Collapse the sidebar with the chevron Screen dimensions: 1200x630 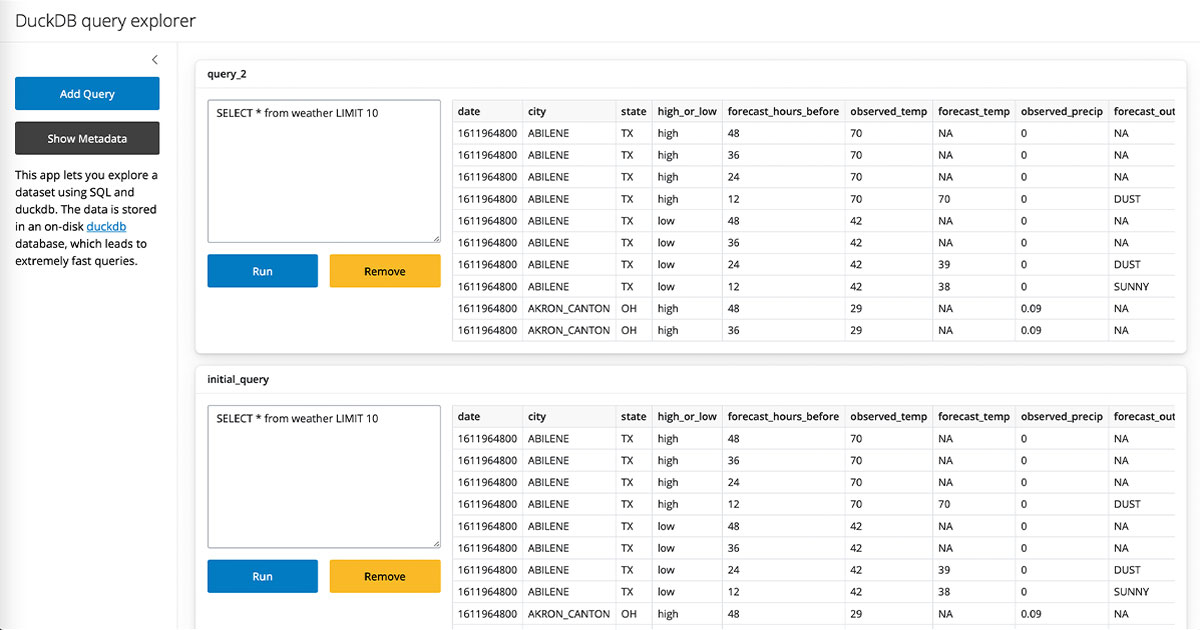154,60
